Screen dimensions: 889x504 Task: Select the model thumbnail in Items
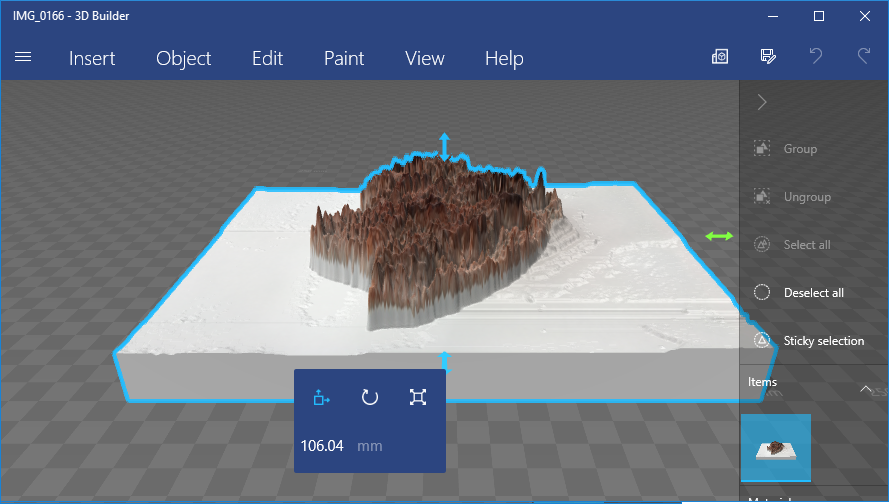tap(776, 448)
